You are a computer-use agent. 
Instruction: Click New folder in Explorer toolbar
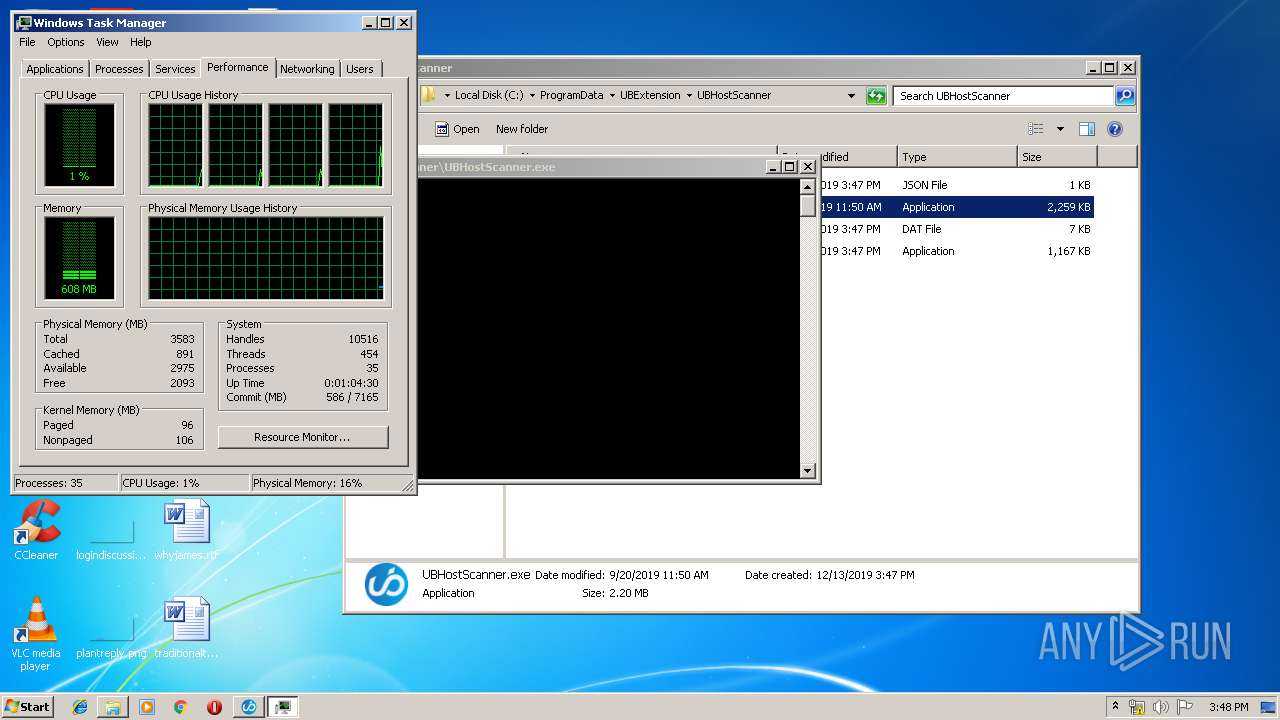point(522,129)
